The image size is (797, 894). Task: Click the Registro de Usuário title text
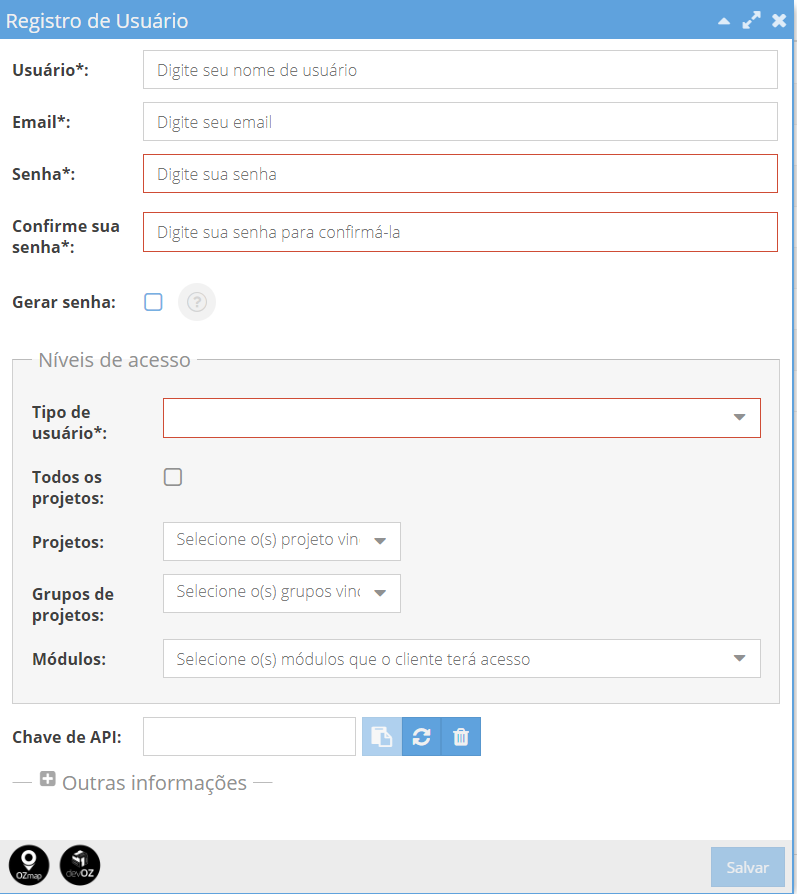[97, 21]
